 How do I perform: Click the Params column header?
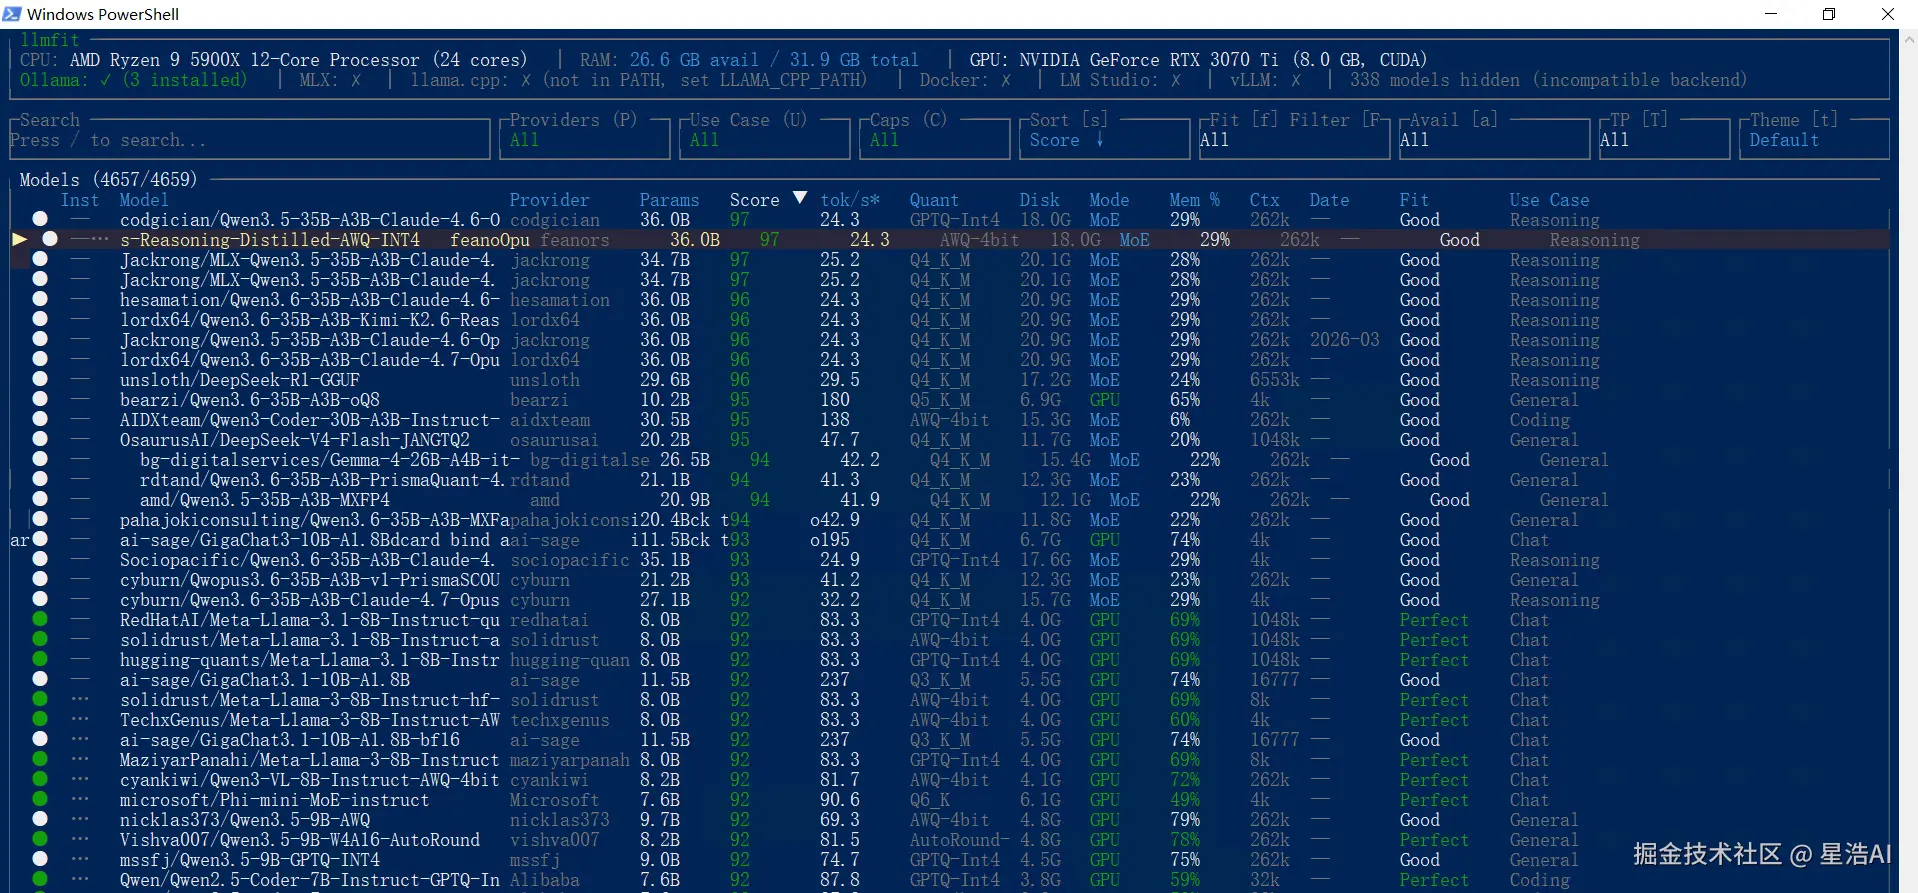coord(670,200)
